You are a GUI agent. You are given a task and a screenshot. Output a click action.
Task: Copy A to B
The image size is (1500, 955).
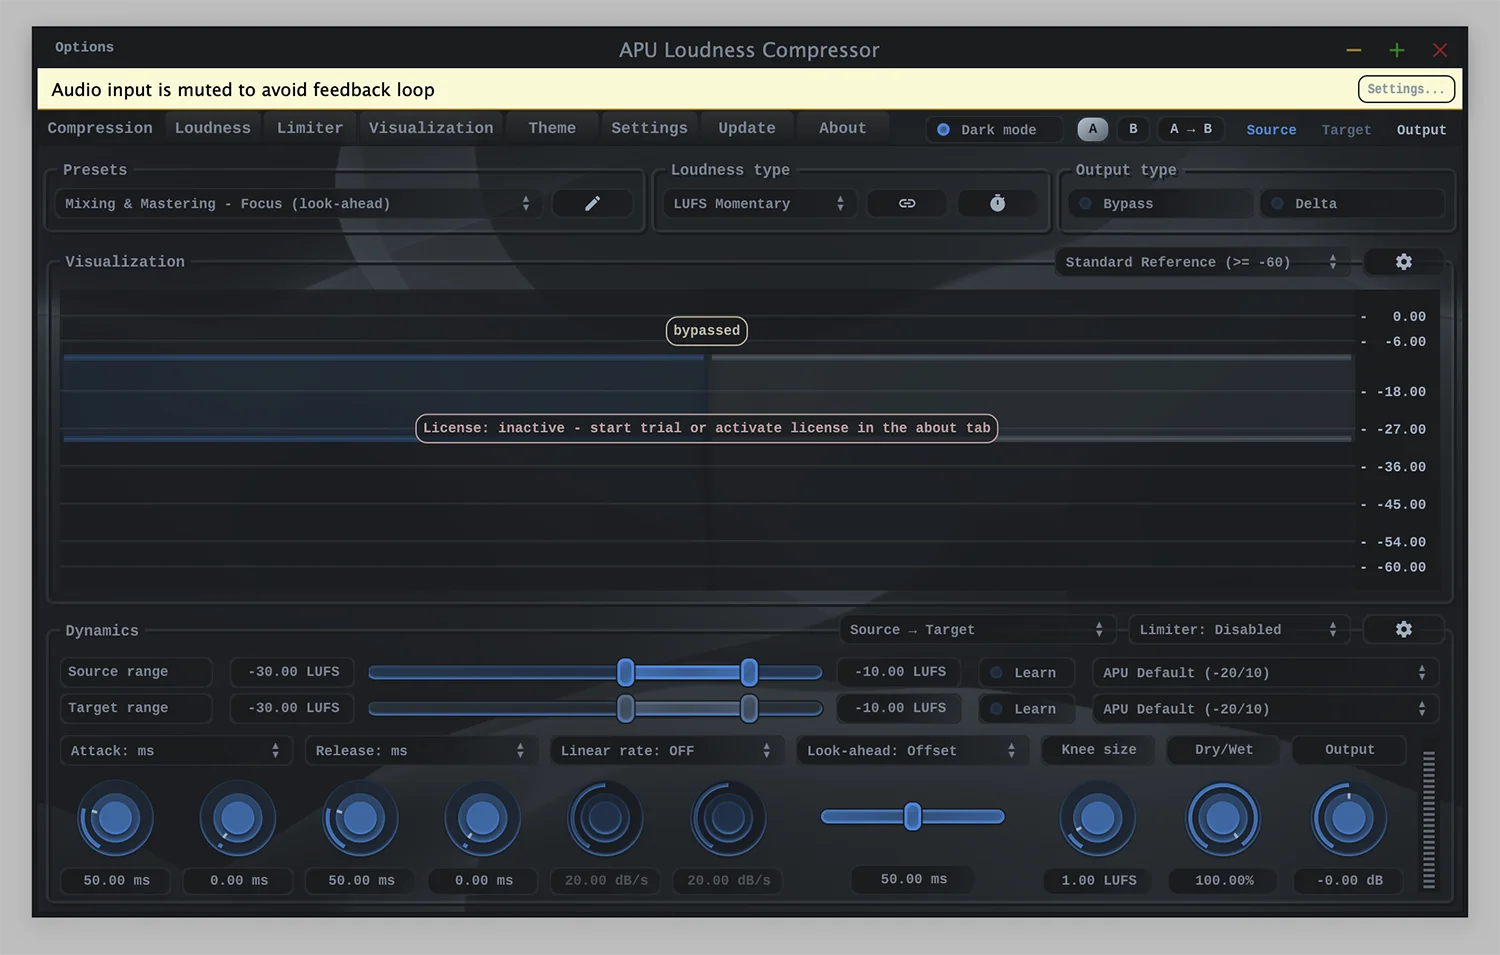pyautogui.click(x=1191, y=129)
